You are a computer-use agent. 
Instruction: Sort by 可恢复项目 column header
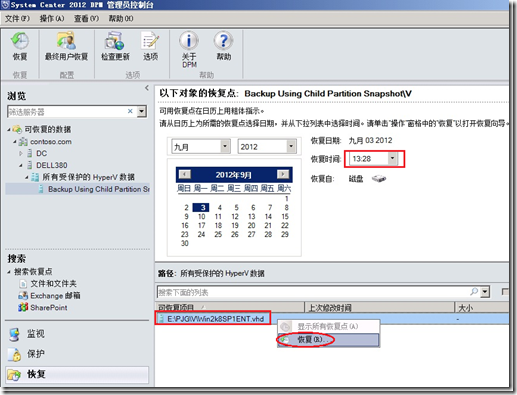[230, 307]
